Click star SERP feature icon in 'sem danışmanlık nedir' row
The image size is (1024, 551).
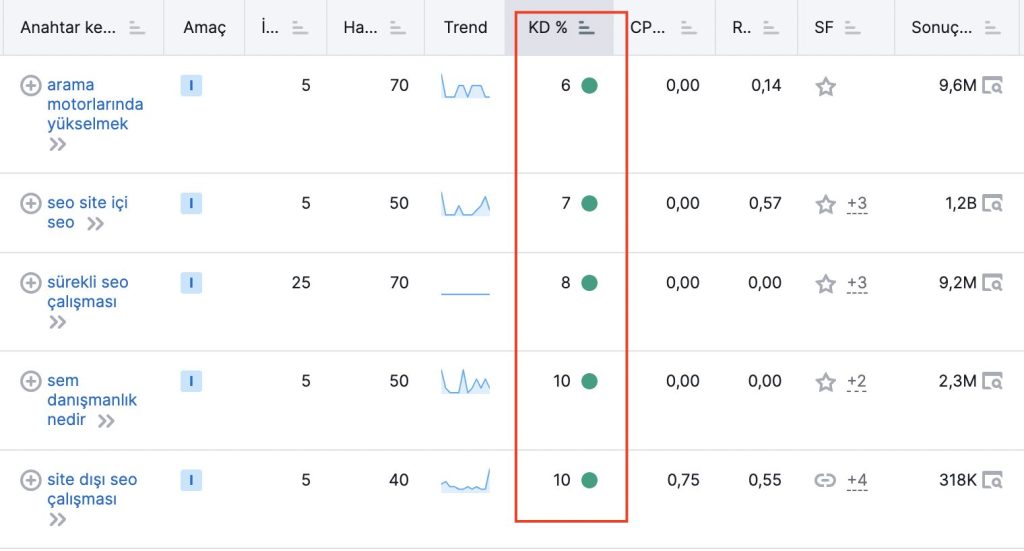pyautogui.click(x=825, y=382)
